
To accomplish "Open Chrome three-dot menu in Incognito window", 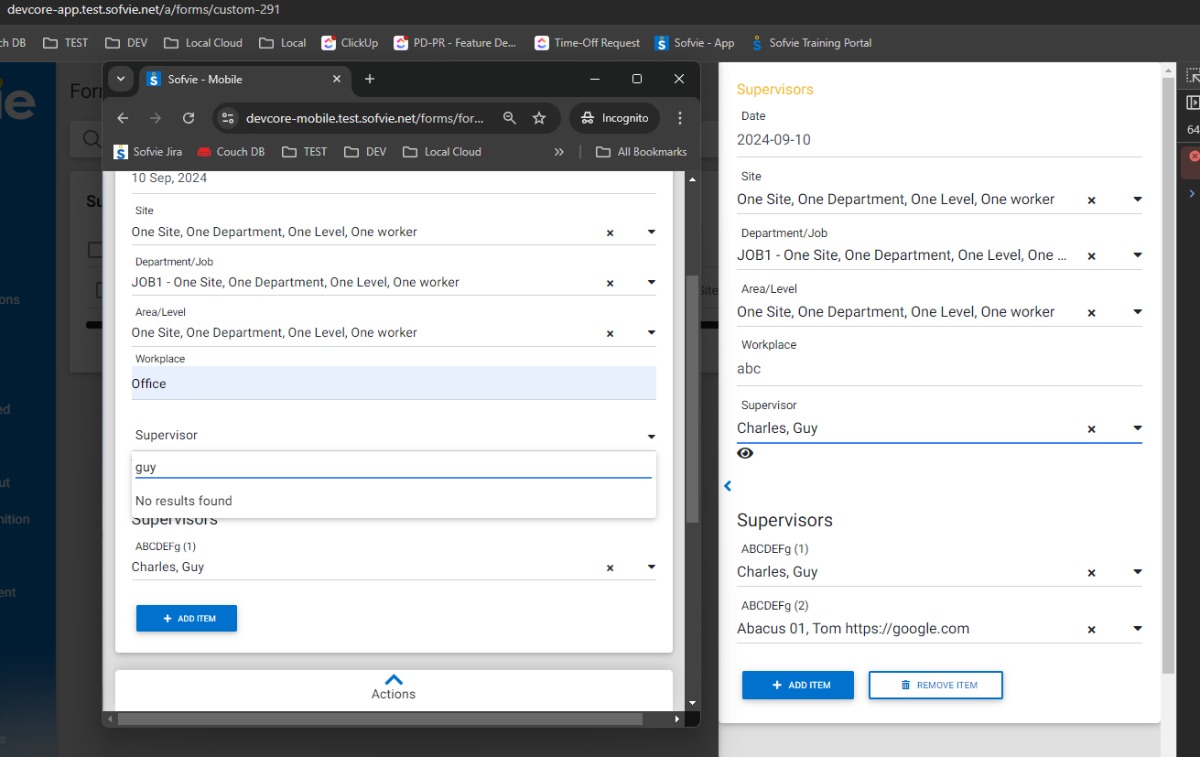I will (x=680, y=118).
